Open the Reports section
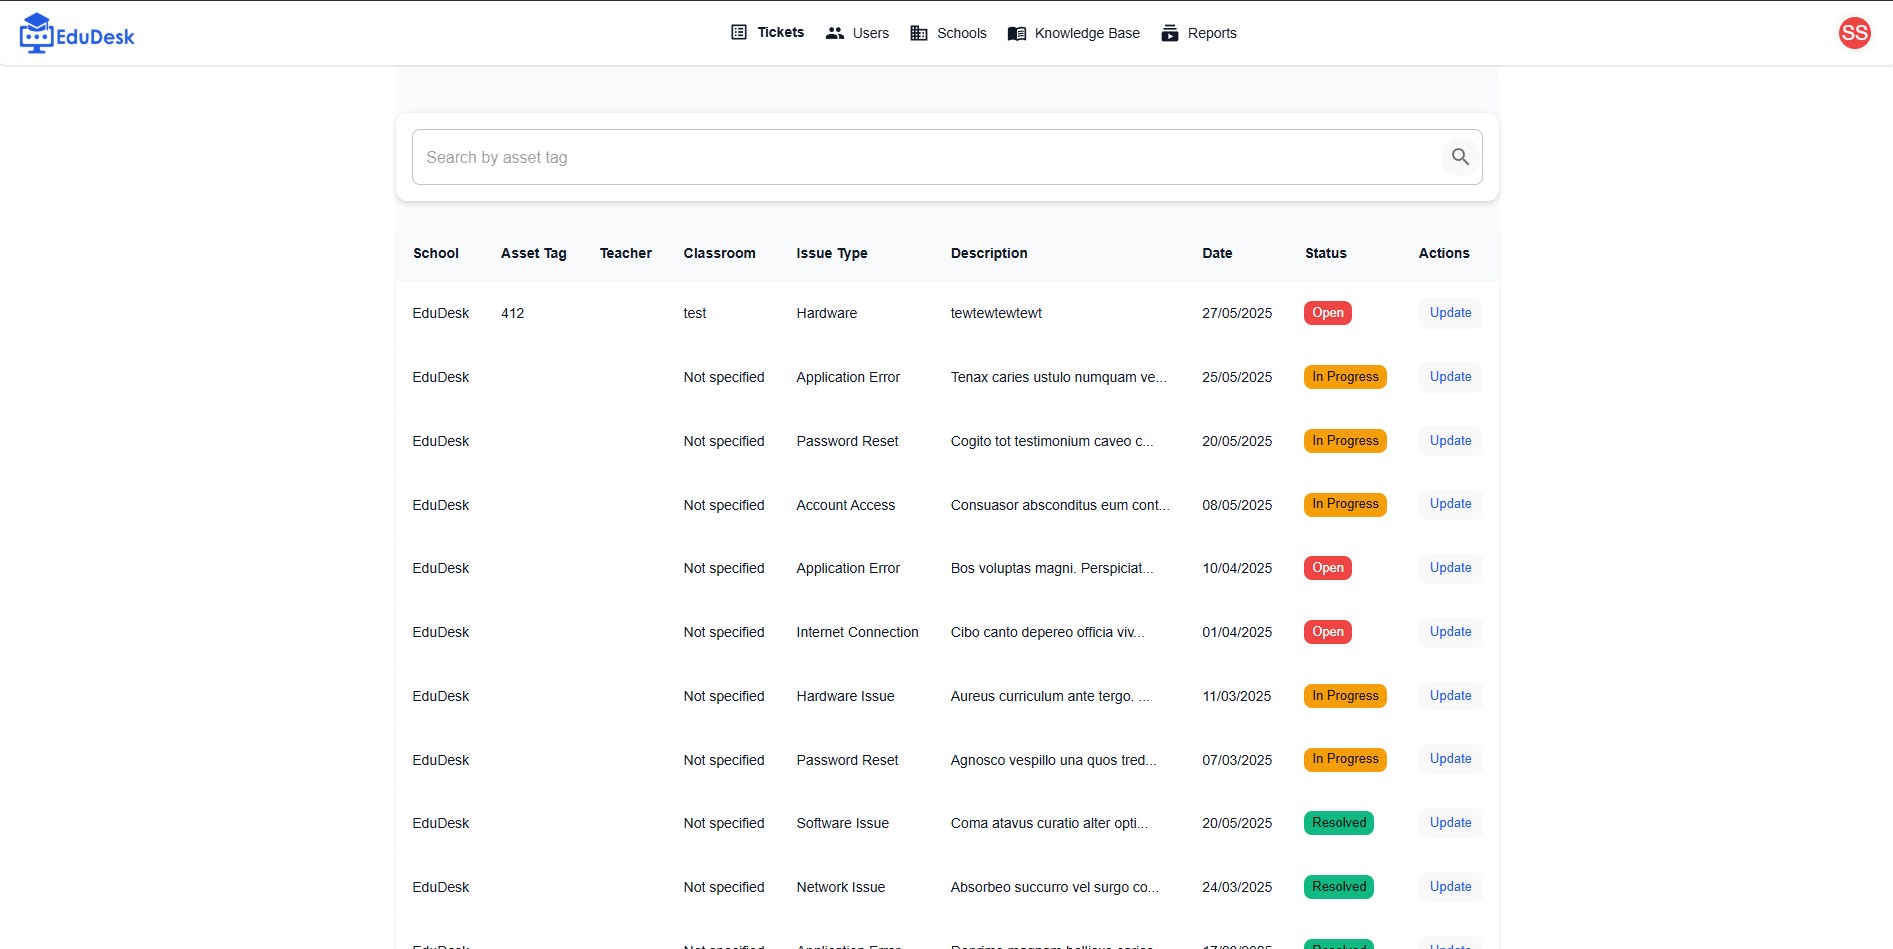This screenshot has height=949, width=1893. 1199,33
